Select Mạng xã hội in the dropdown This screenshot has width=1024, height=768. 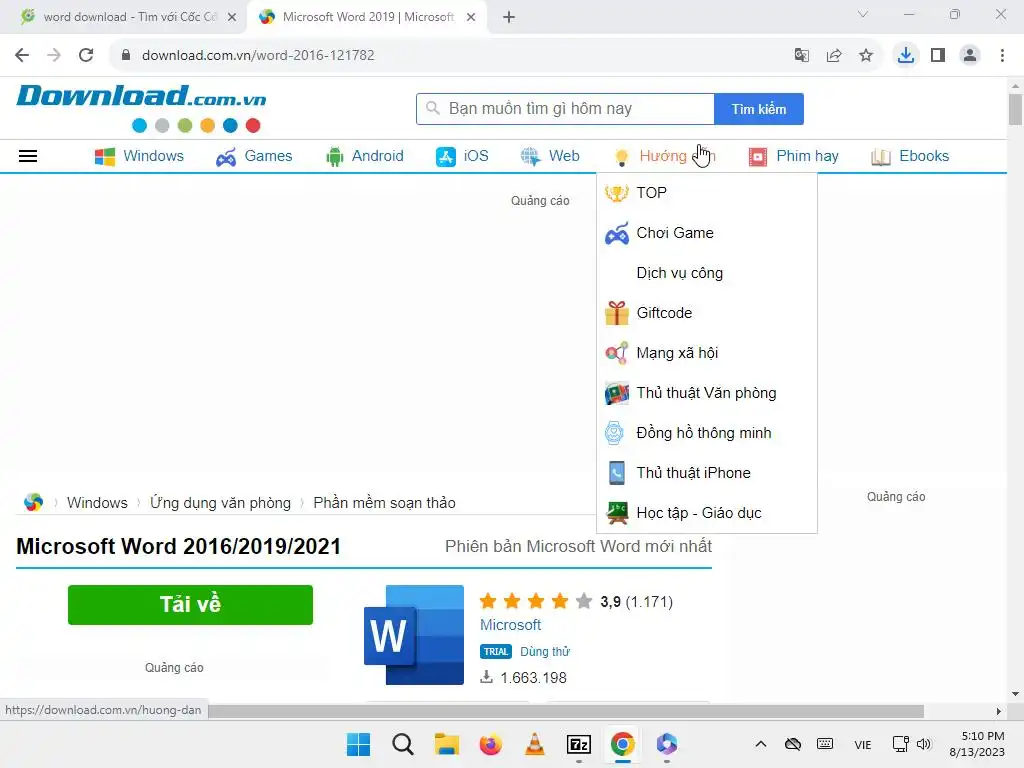tap(707, 353)
